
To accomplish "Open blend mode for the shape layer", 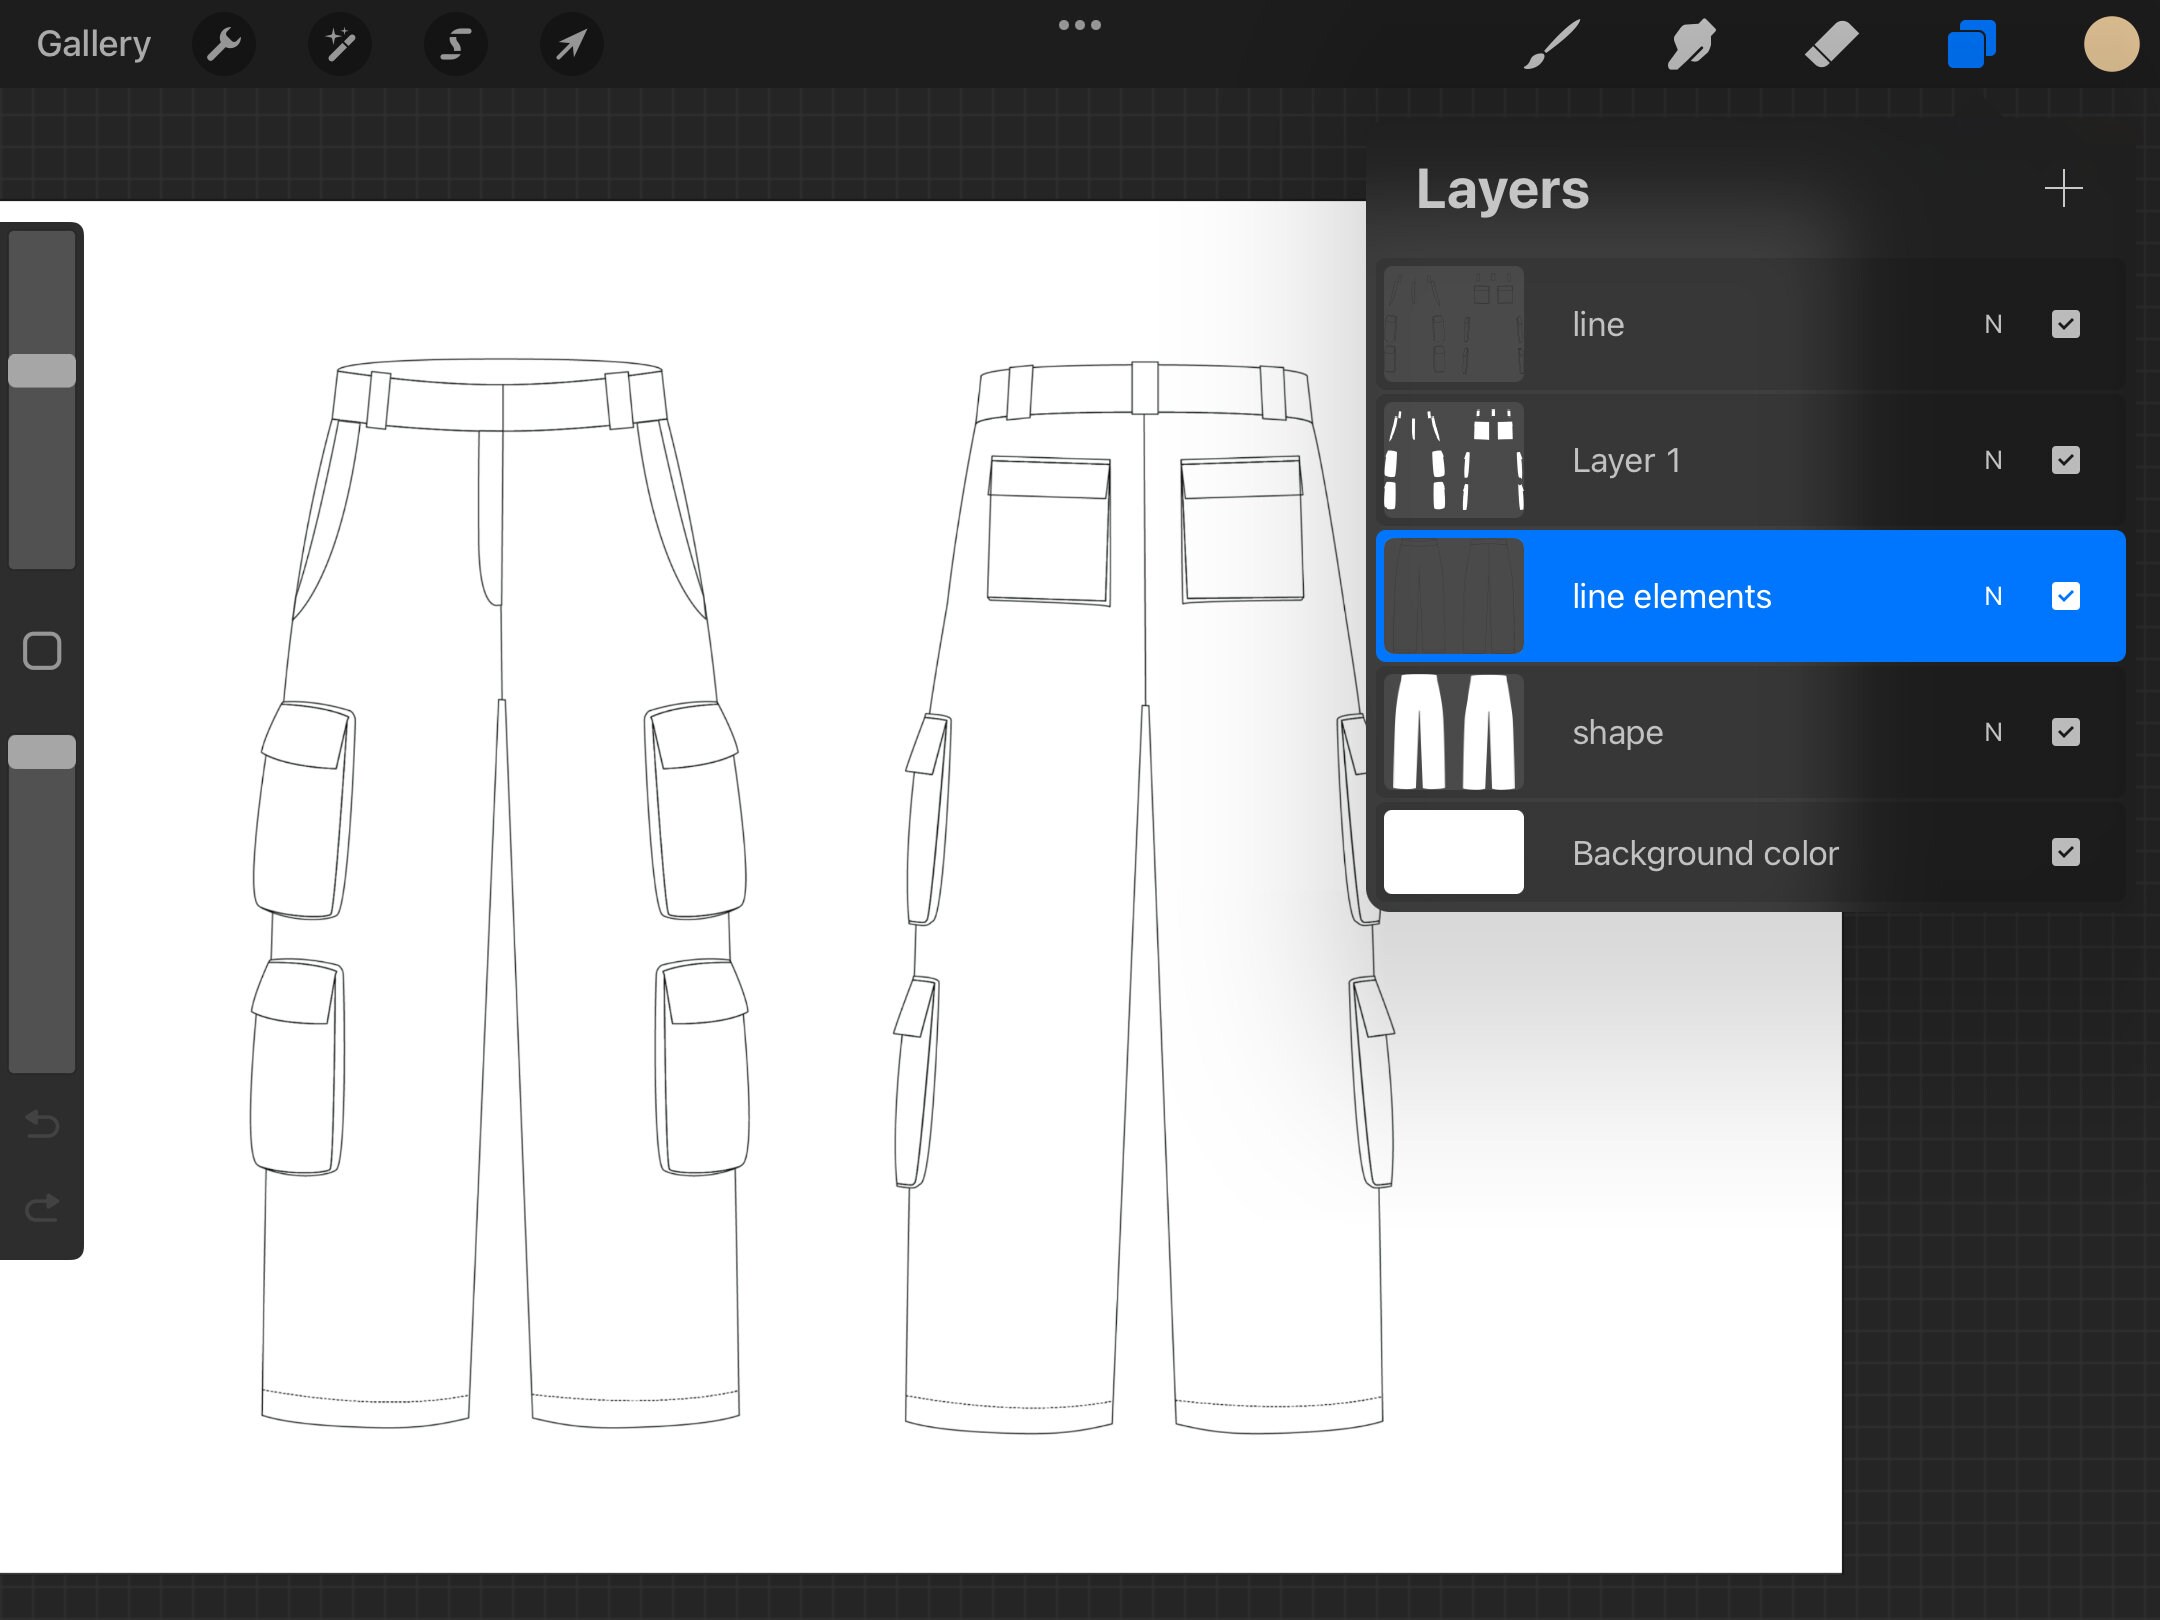I will click(x=1993, y=732).
